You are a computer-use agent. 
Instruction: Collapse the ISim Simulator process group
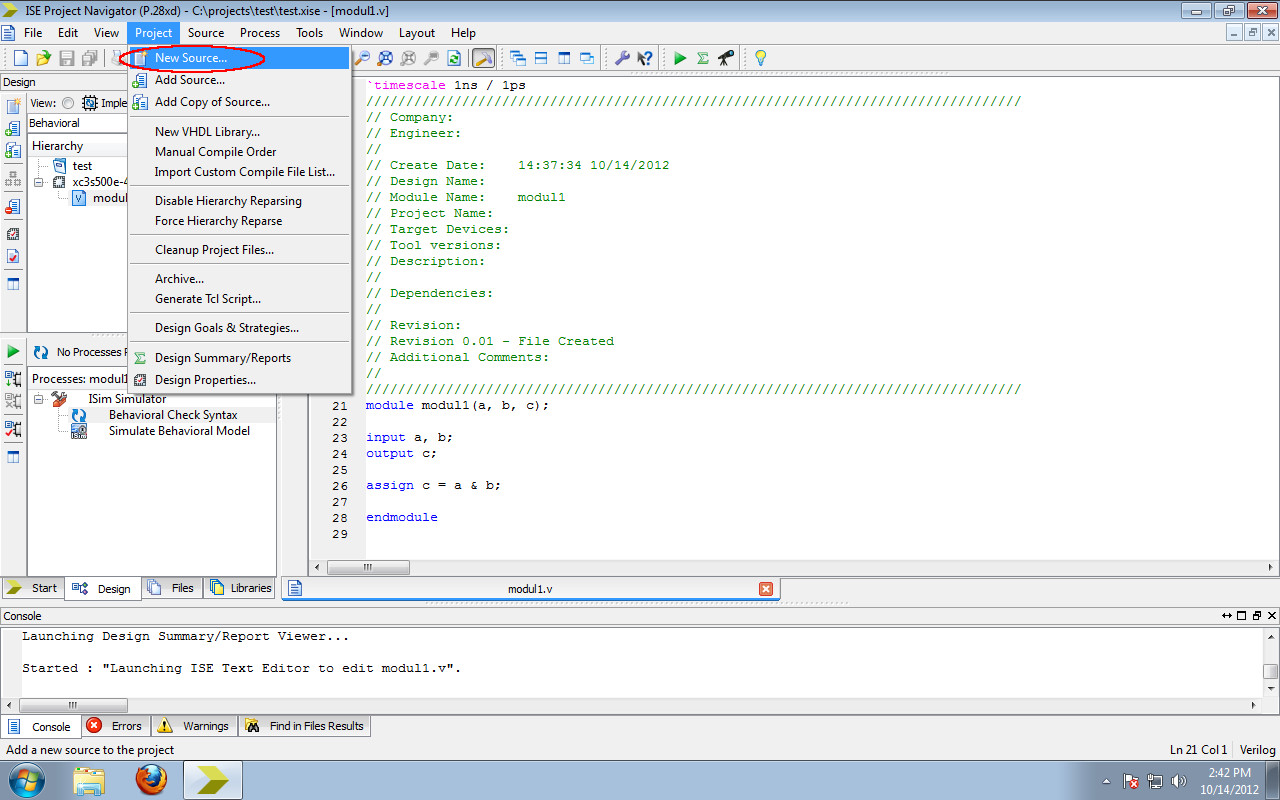click(37, 398)
